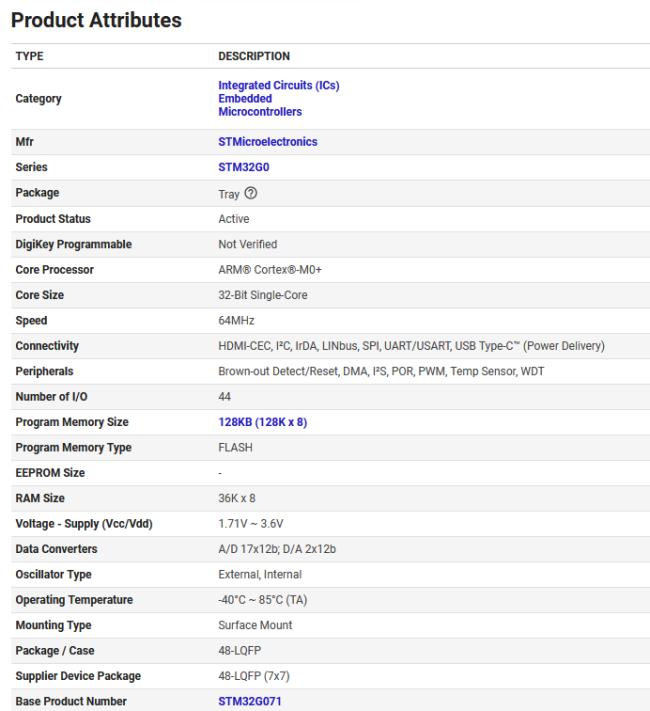Open the STM32G071 base product number link
Screen dimensions: 650x711
tap(249, 702)
